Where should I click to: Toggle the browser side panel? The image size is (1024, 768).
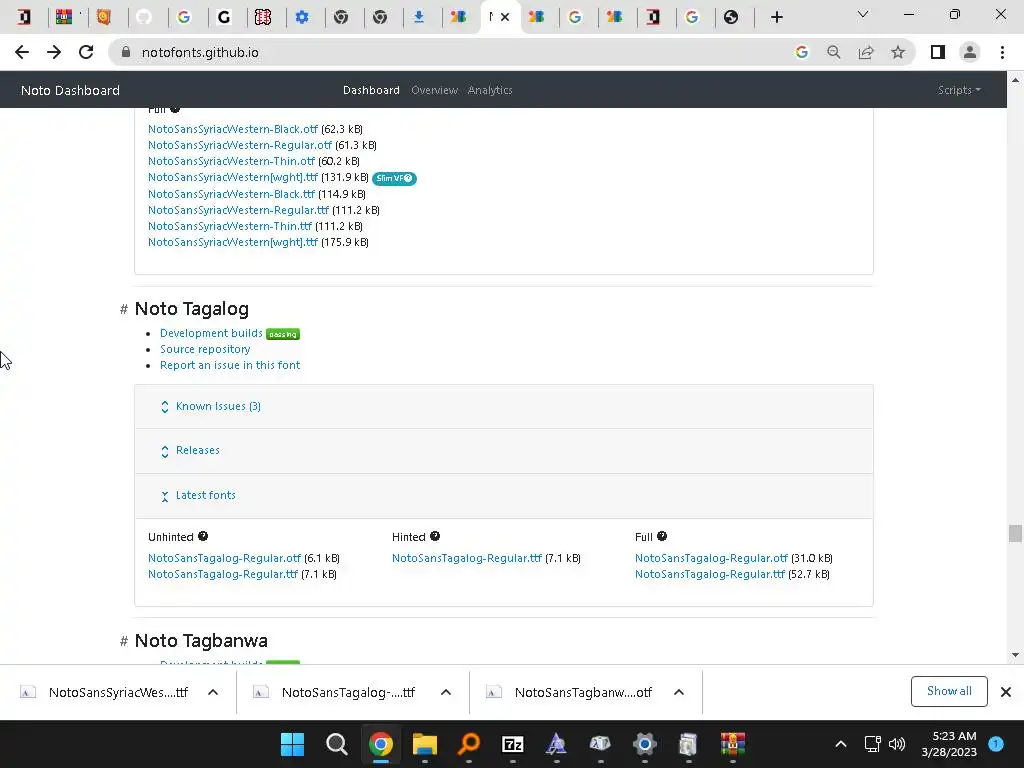(938, 52)
